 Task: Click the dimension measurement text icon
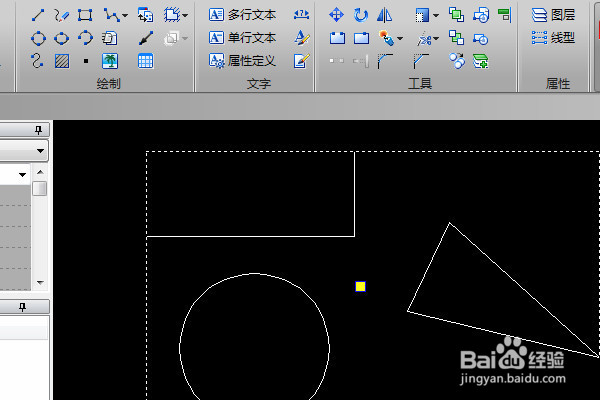click(x=301, y=15)
